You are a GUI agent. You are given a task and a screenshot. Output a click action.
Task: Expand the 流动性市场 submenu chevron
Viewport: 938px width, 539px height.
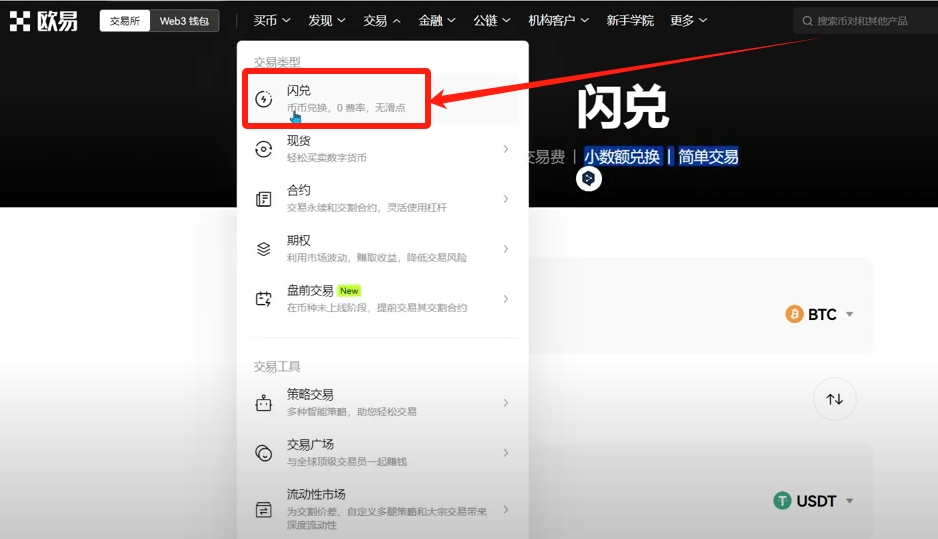[x=505, y=509]
